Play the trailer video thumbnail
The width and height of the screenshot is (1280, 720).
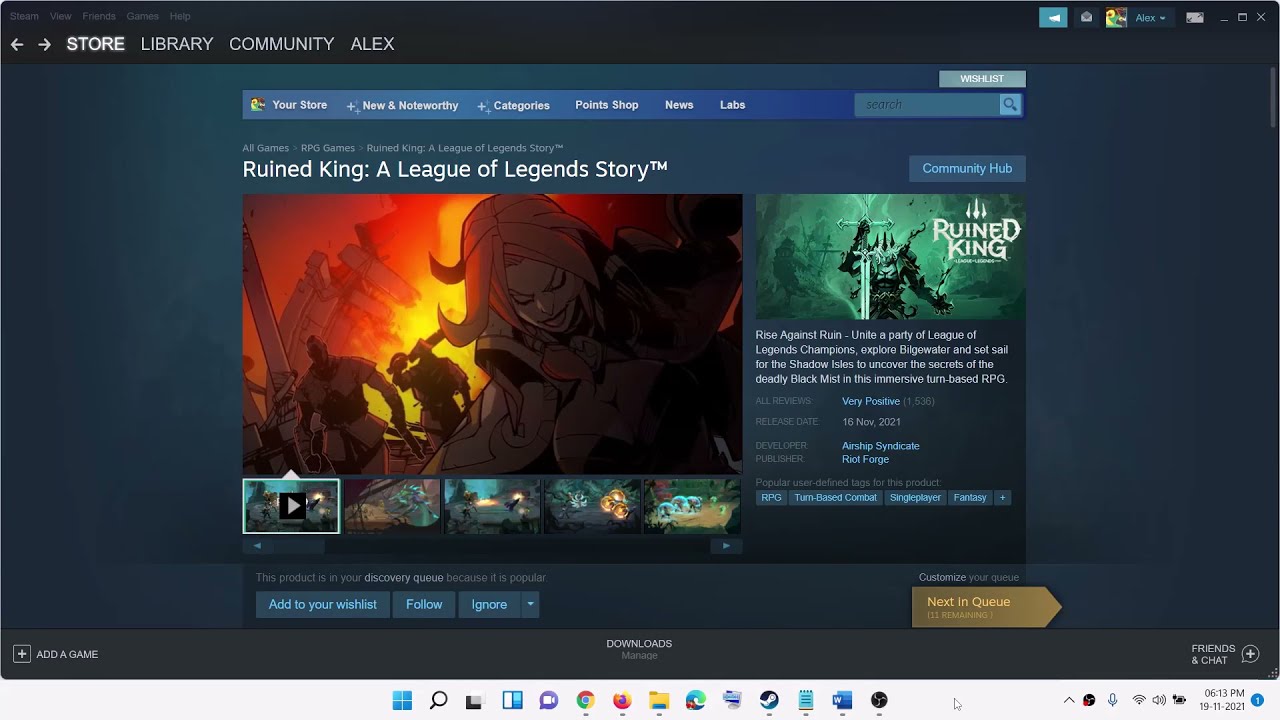pos(291,506)
